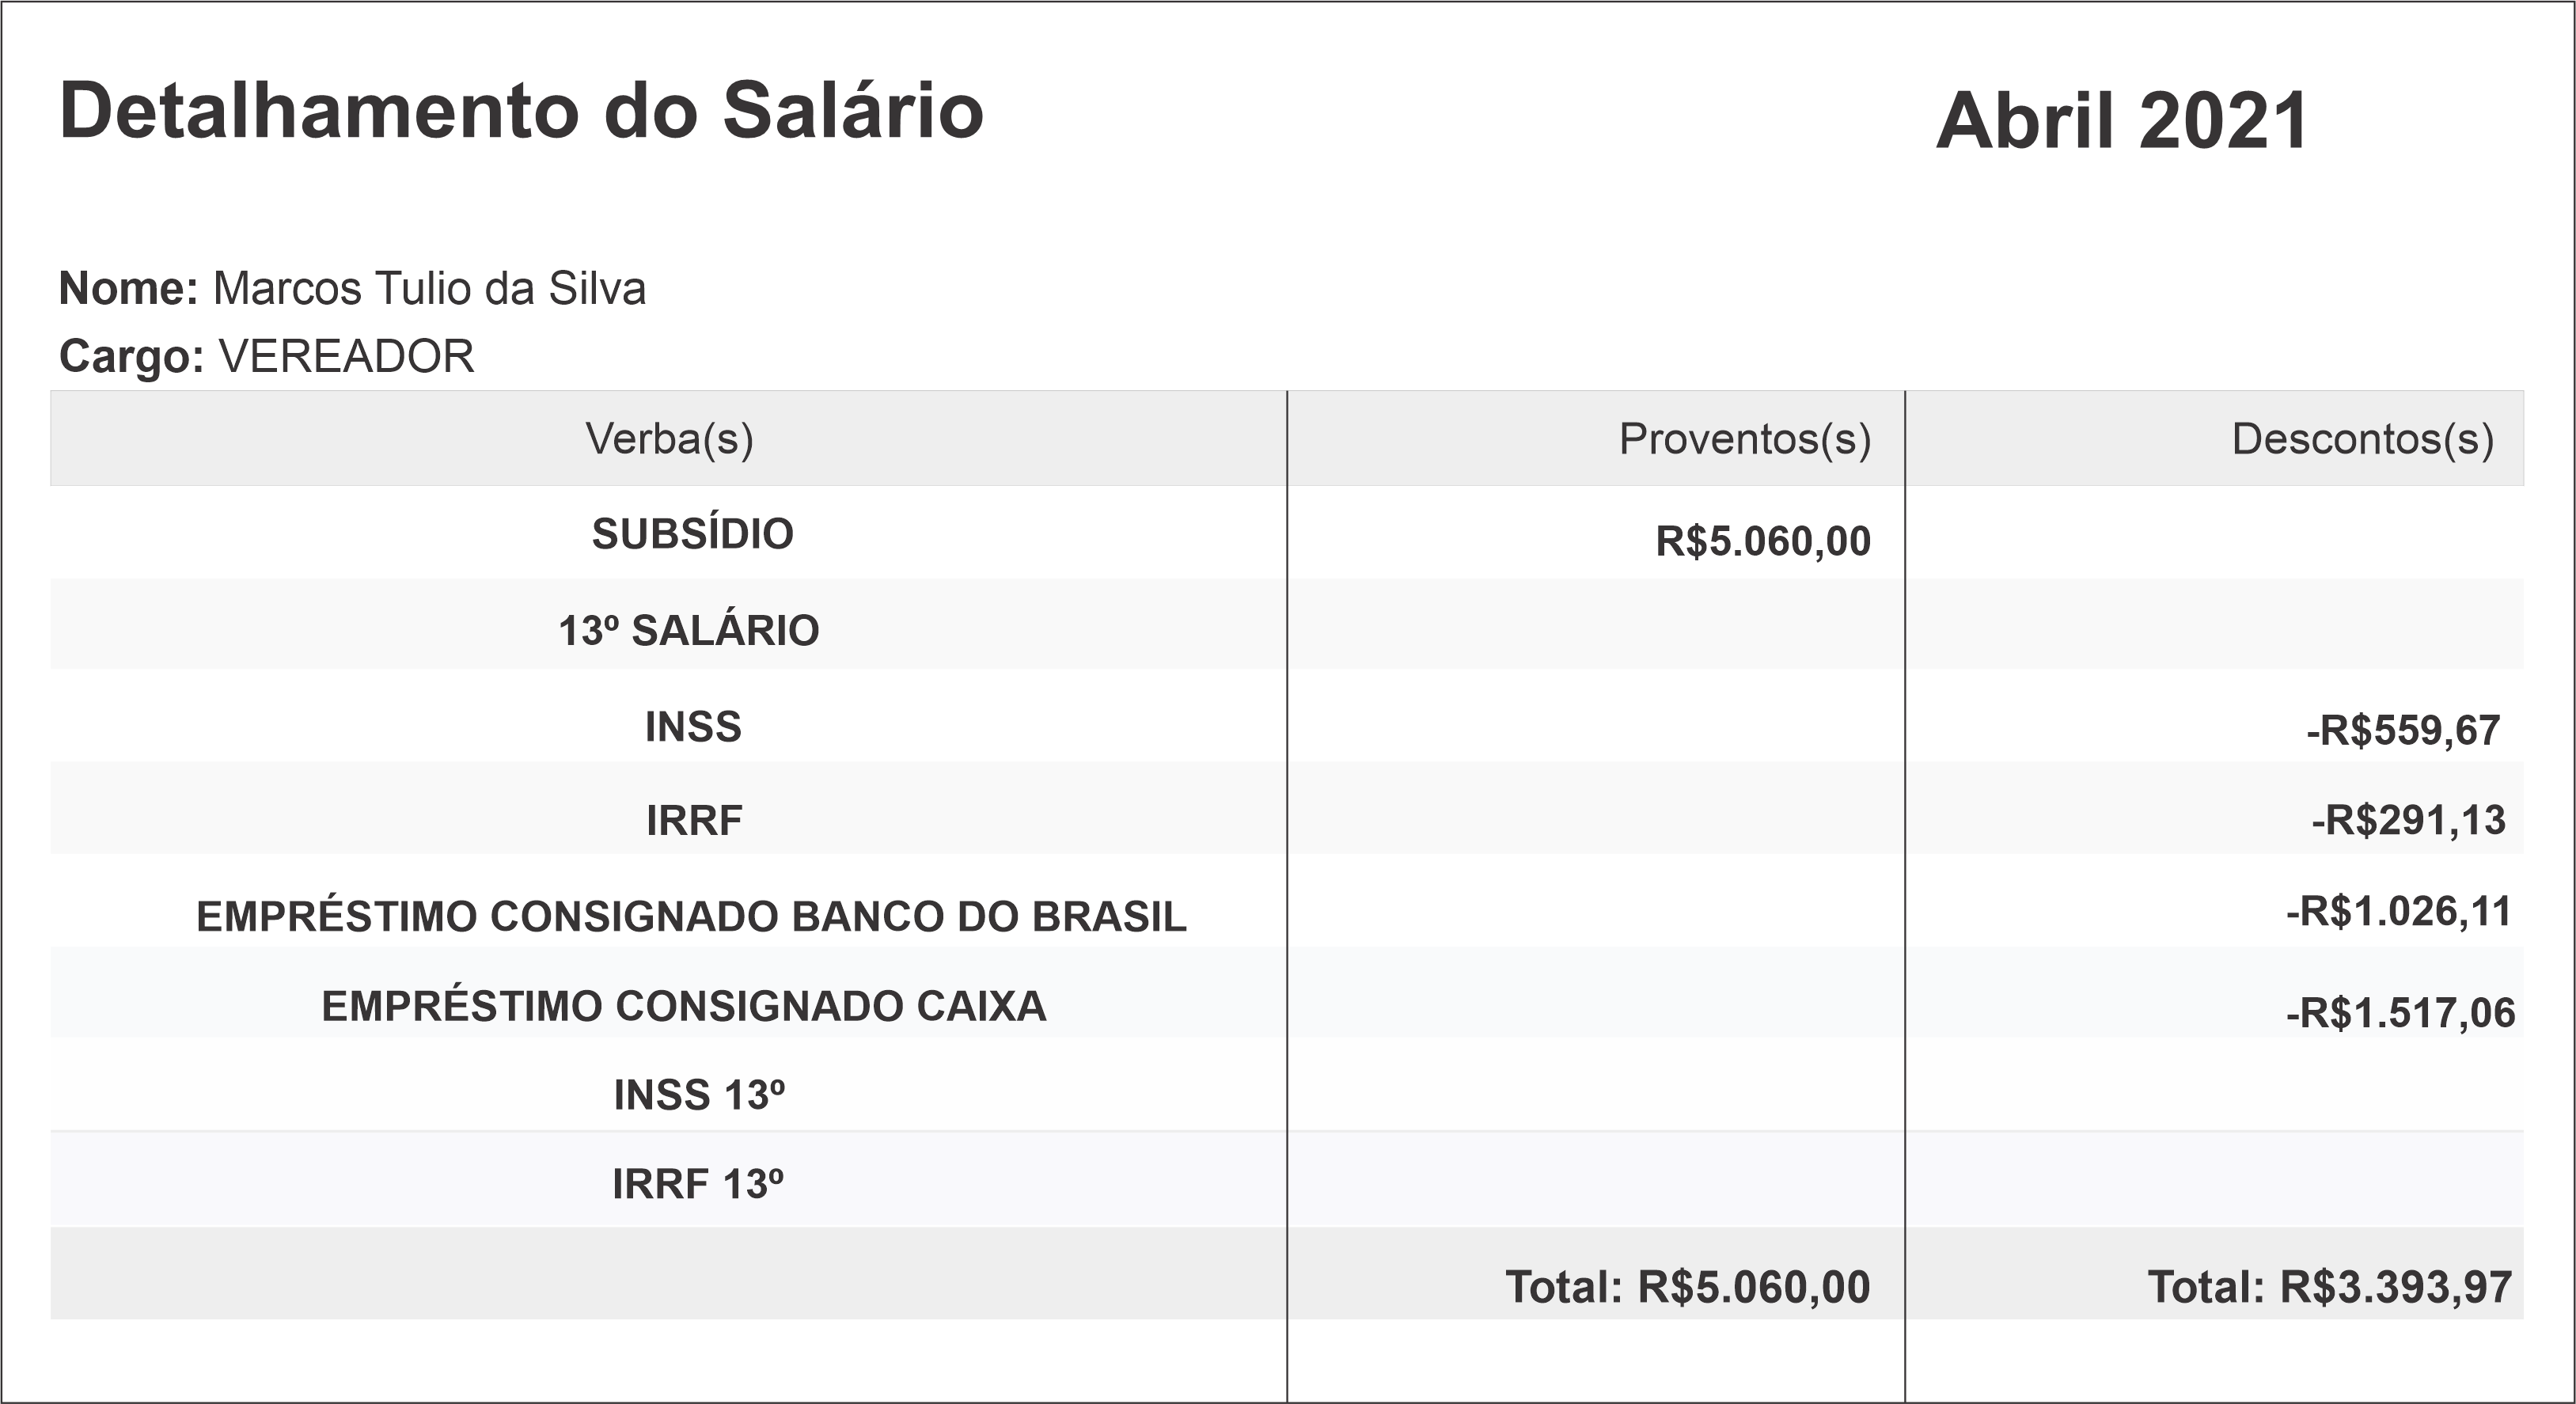Click the Empréstimo Consignado Banco do Brasil label
Image resolution: width=2576 pixels, height=1404 pixels.
pyautogui.click(x=691, y=917)
